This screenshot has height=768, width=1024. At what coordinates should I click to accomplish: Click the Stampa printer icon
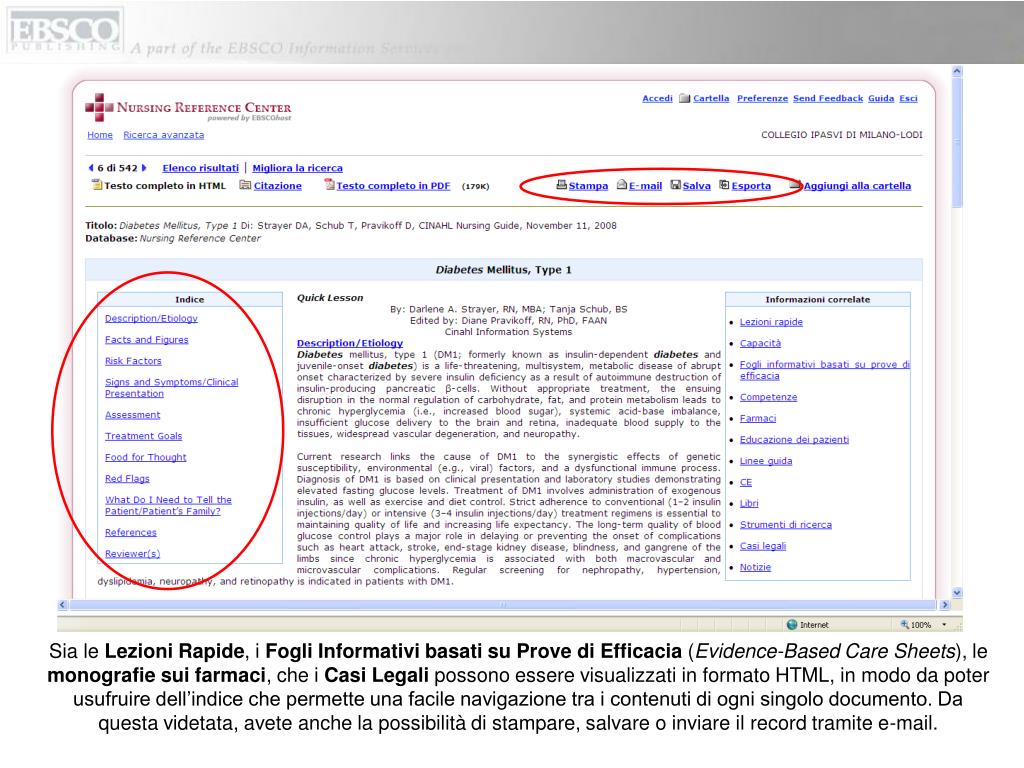coord(561,185)
